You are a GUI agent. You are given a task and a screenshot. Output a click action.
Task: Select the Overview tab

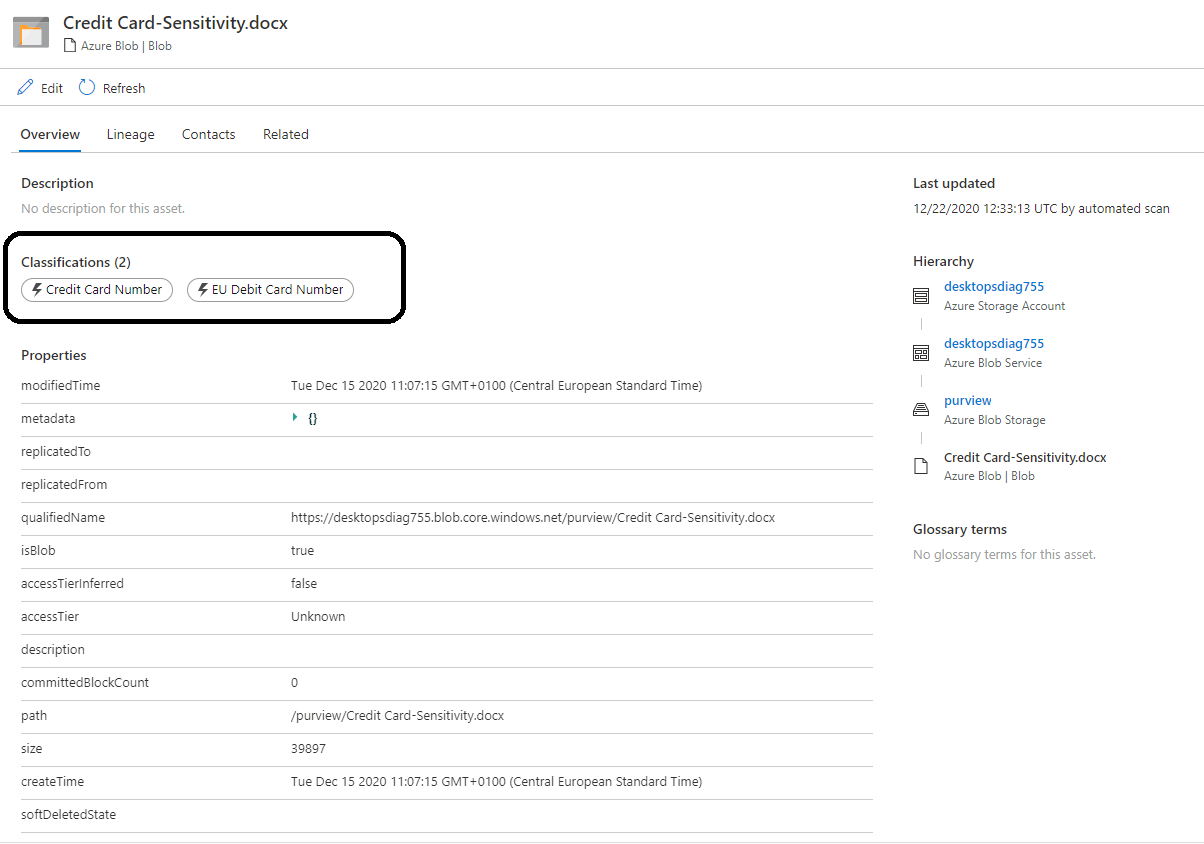pyautogui.click(x=50, y=134)
